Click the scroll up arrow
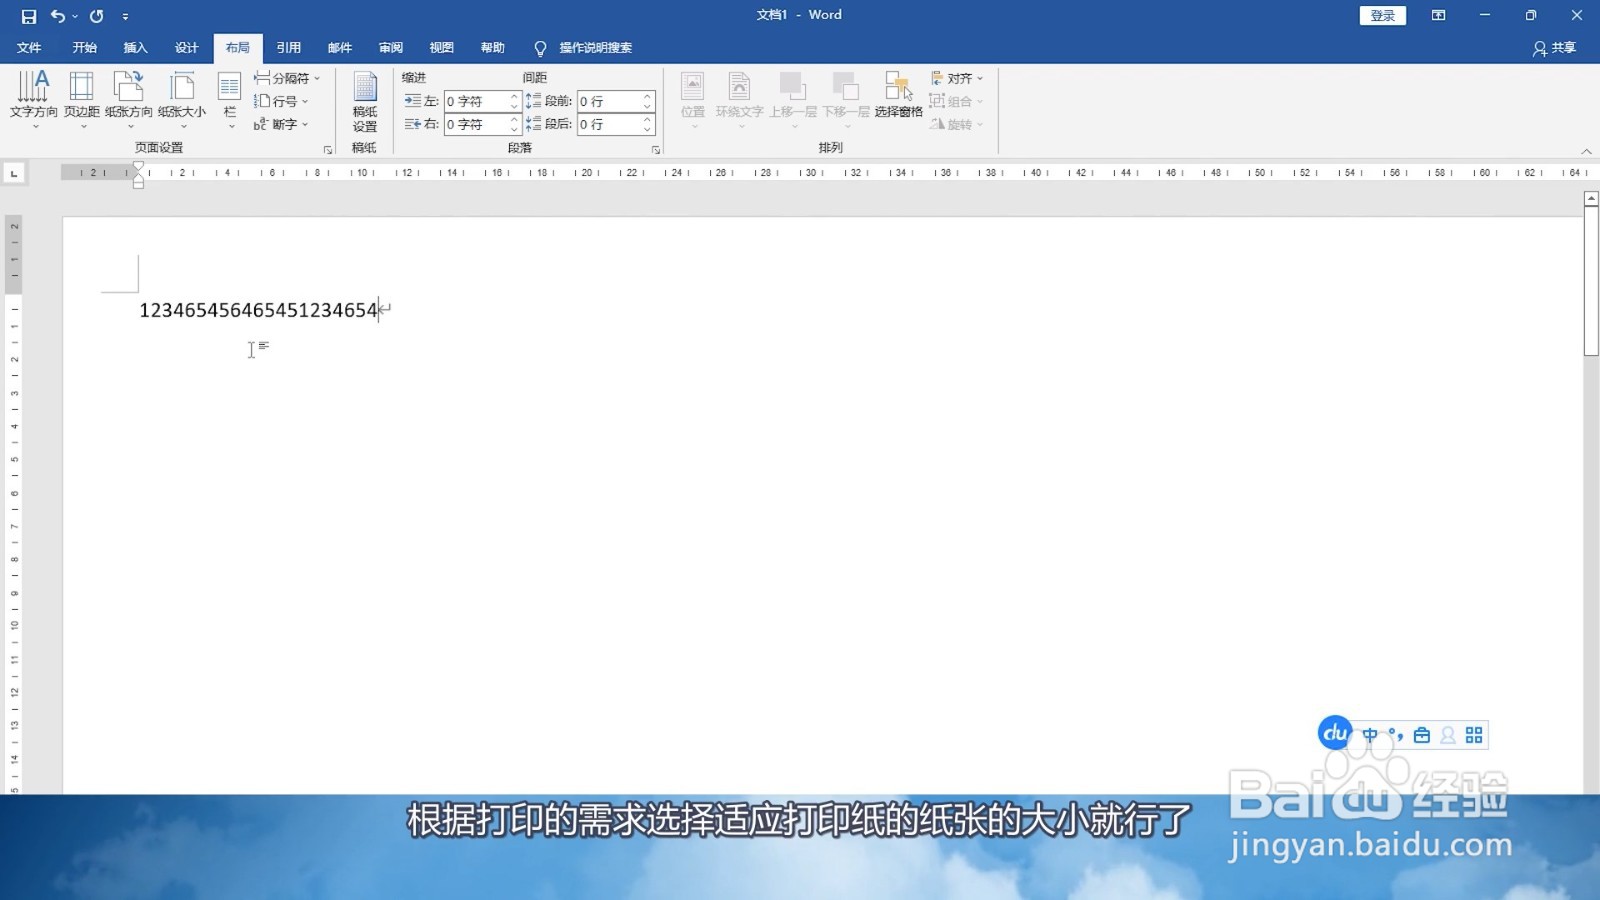1600x900 pixels. 1591,199
